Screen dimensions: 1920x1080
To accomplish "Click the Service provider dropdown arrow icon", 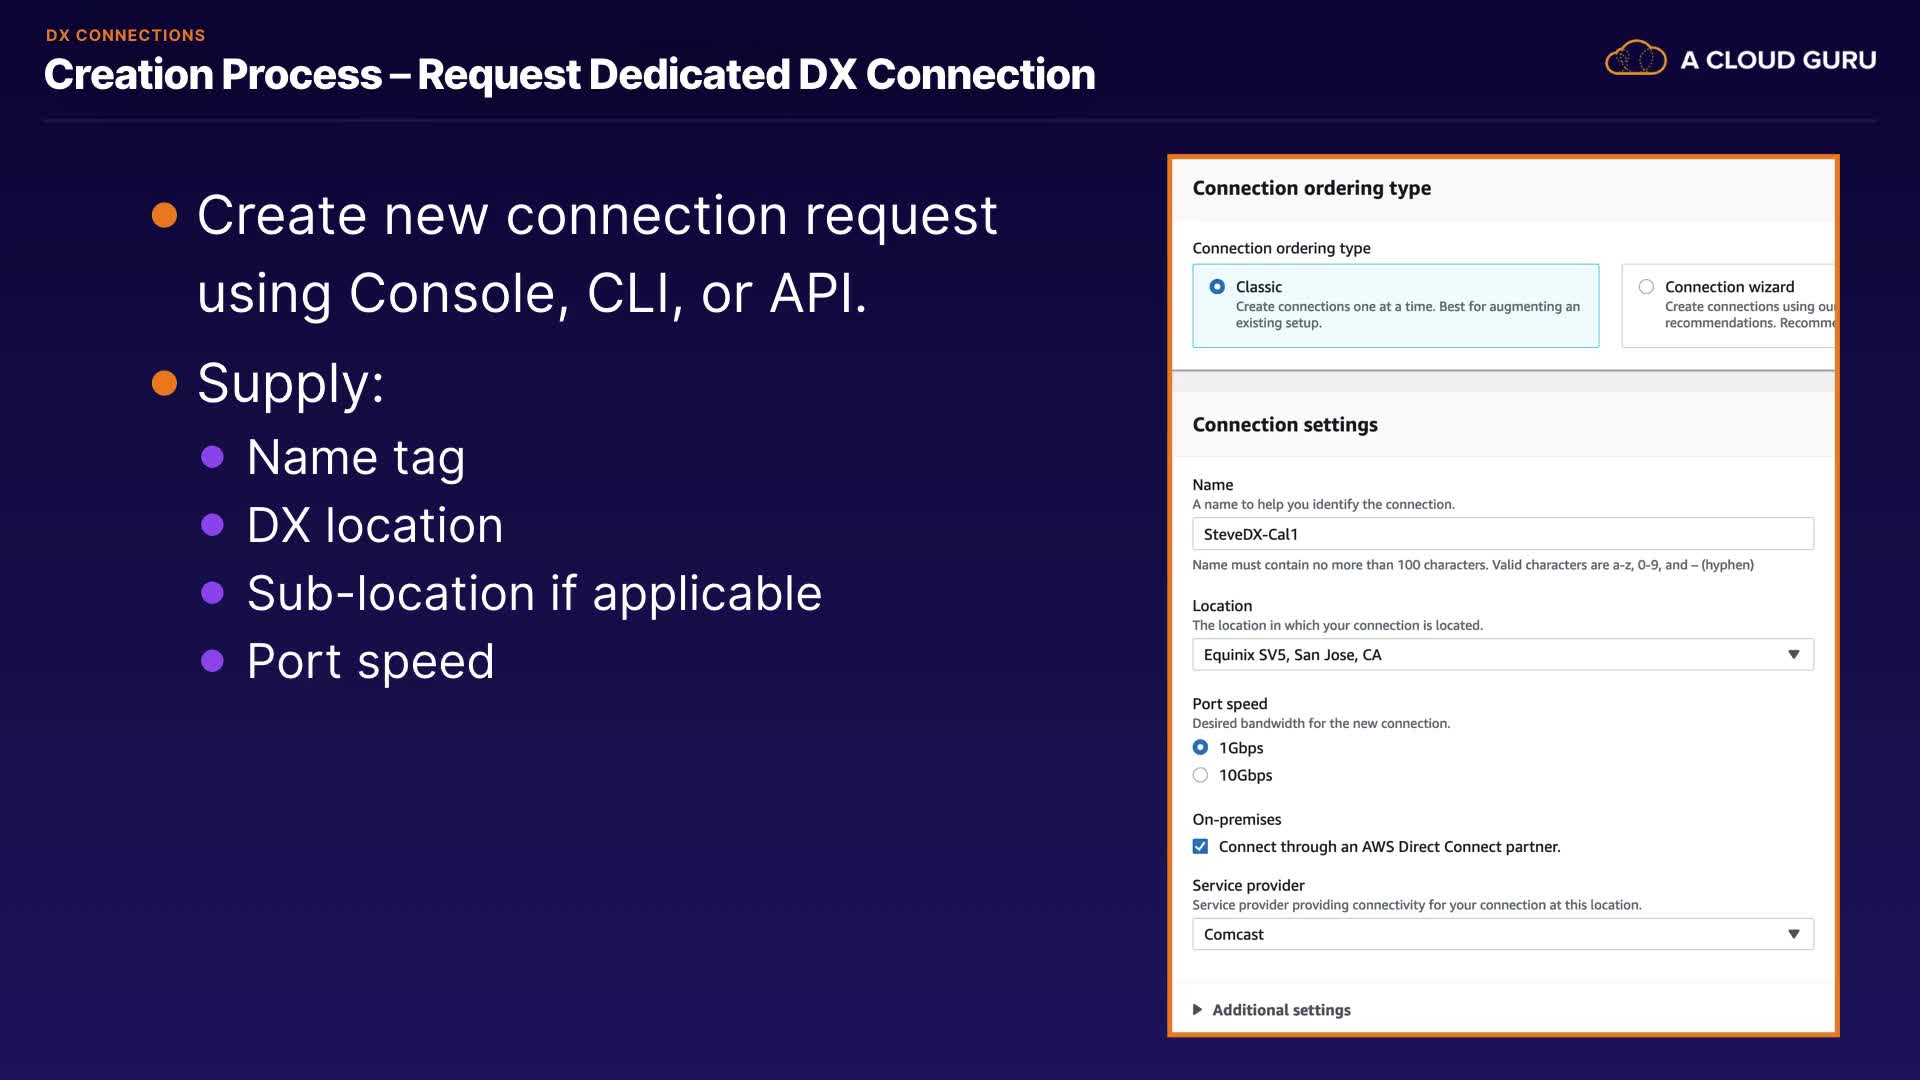I will pos(1794,934).
